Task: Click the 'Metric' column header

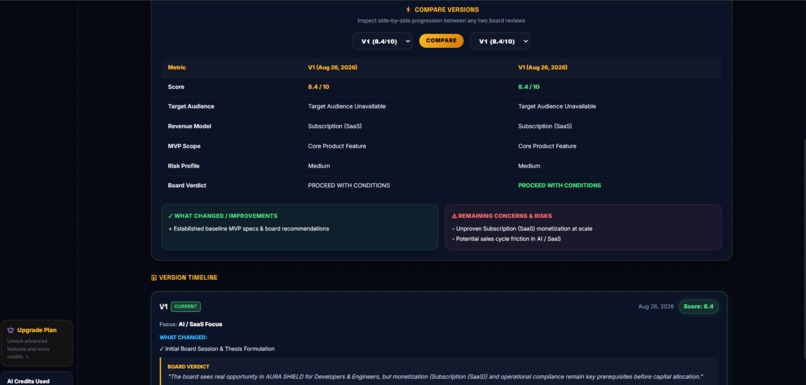Action: (177, 68)
